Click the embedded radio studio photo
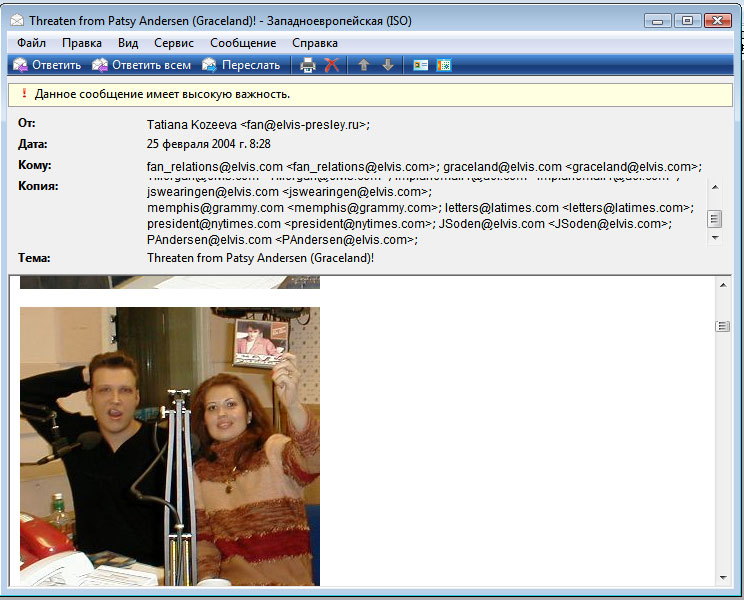The width and height of the screenshot is (744, 600). click(170, 446)
